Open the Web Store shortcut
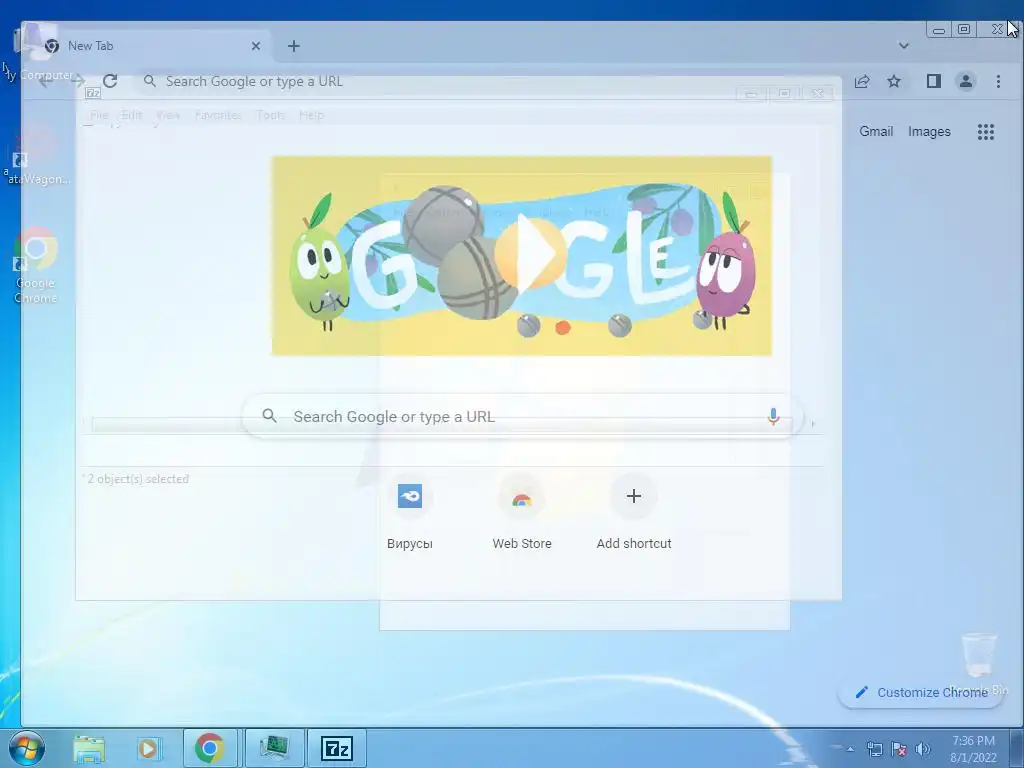 pyautogui.click(x=522, y=512)
